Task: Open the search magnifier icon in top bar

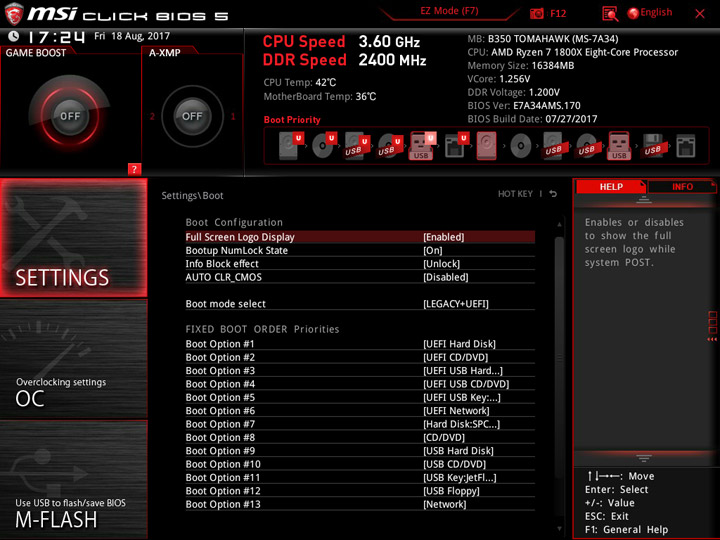Action: pyautogui.click(x=610, y=14)
